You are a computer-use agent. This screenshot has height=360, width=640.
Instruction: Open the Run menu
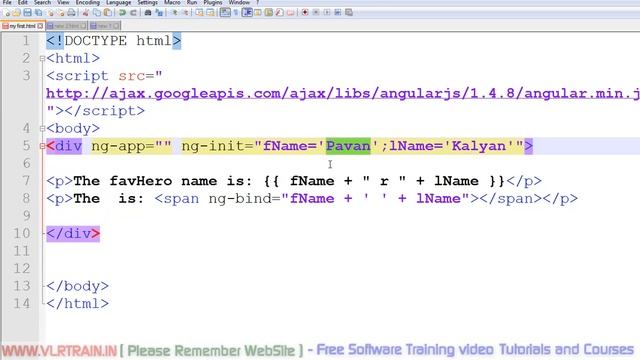192,2
